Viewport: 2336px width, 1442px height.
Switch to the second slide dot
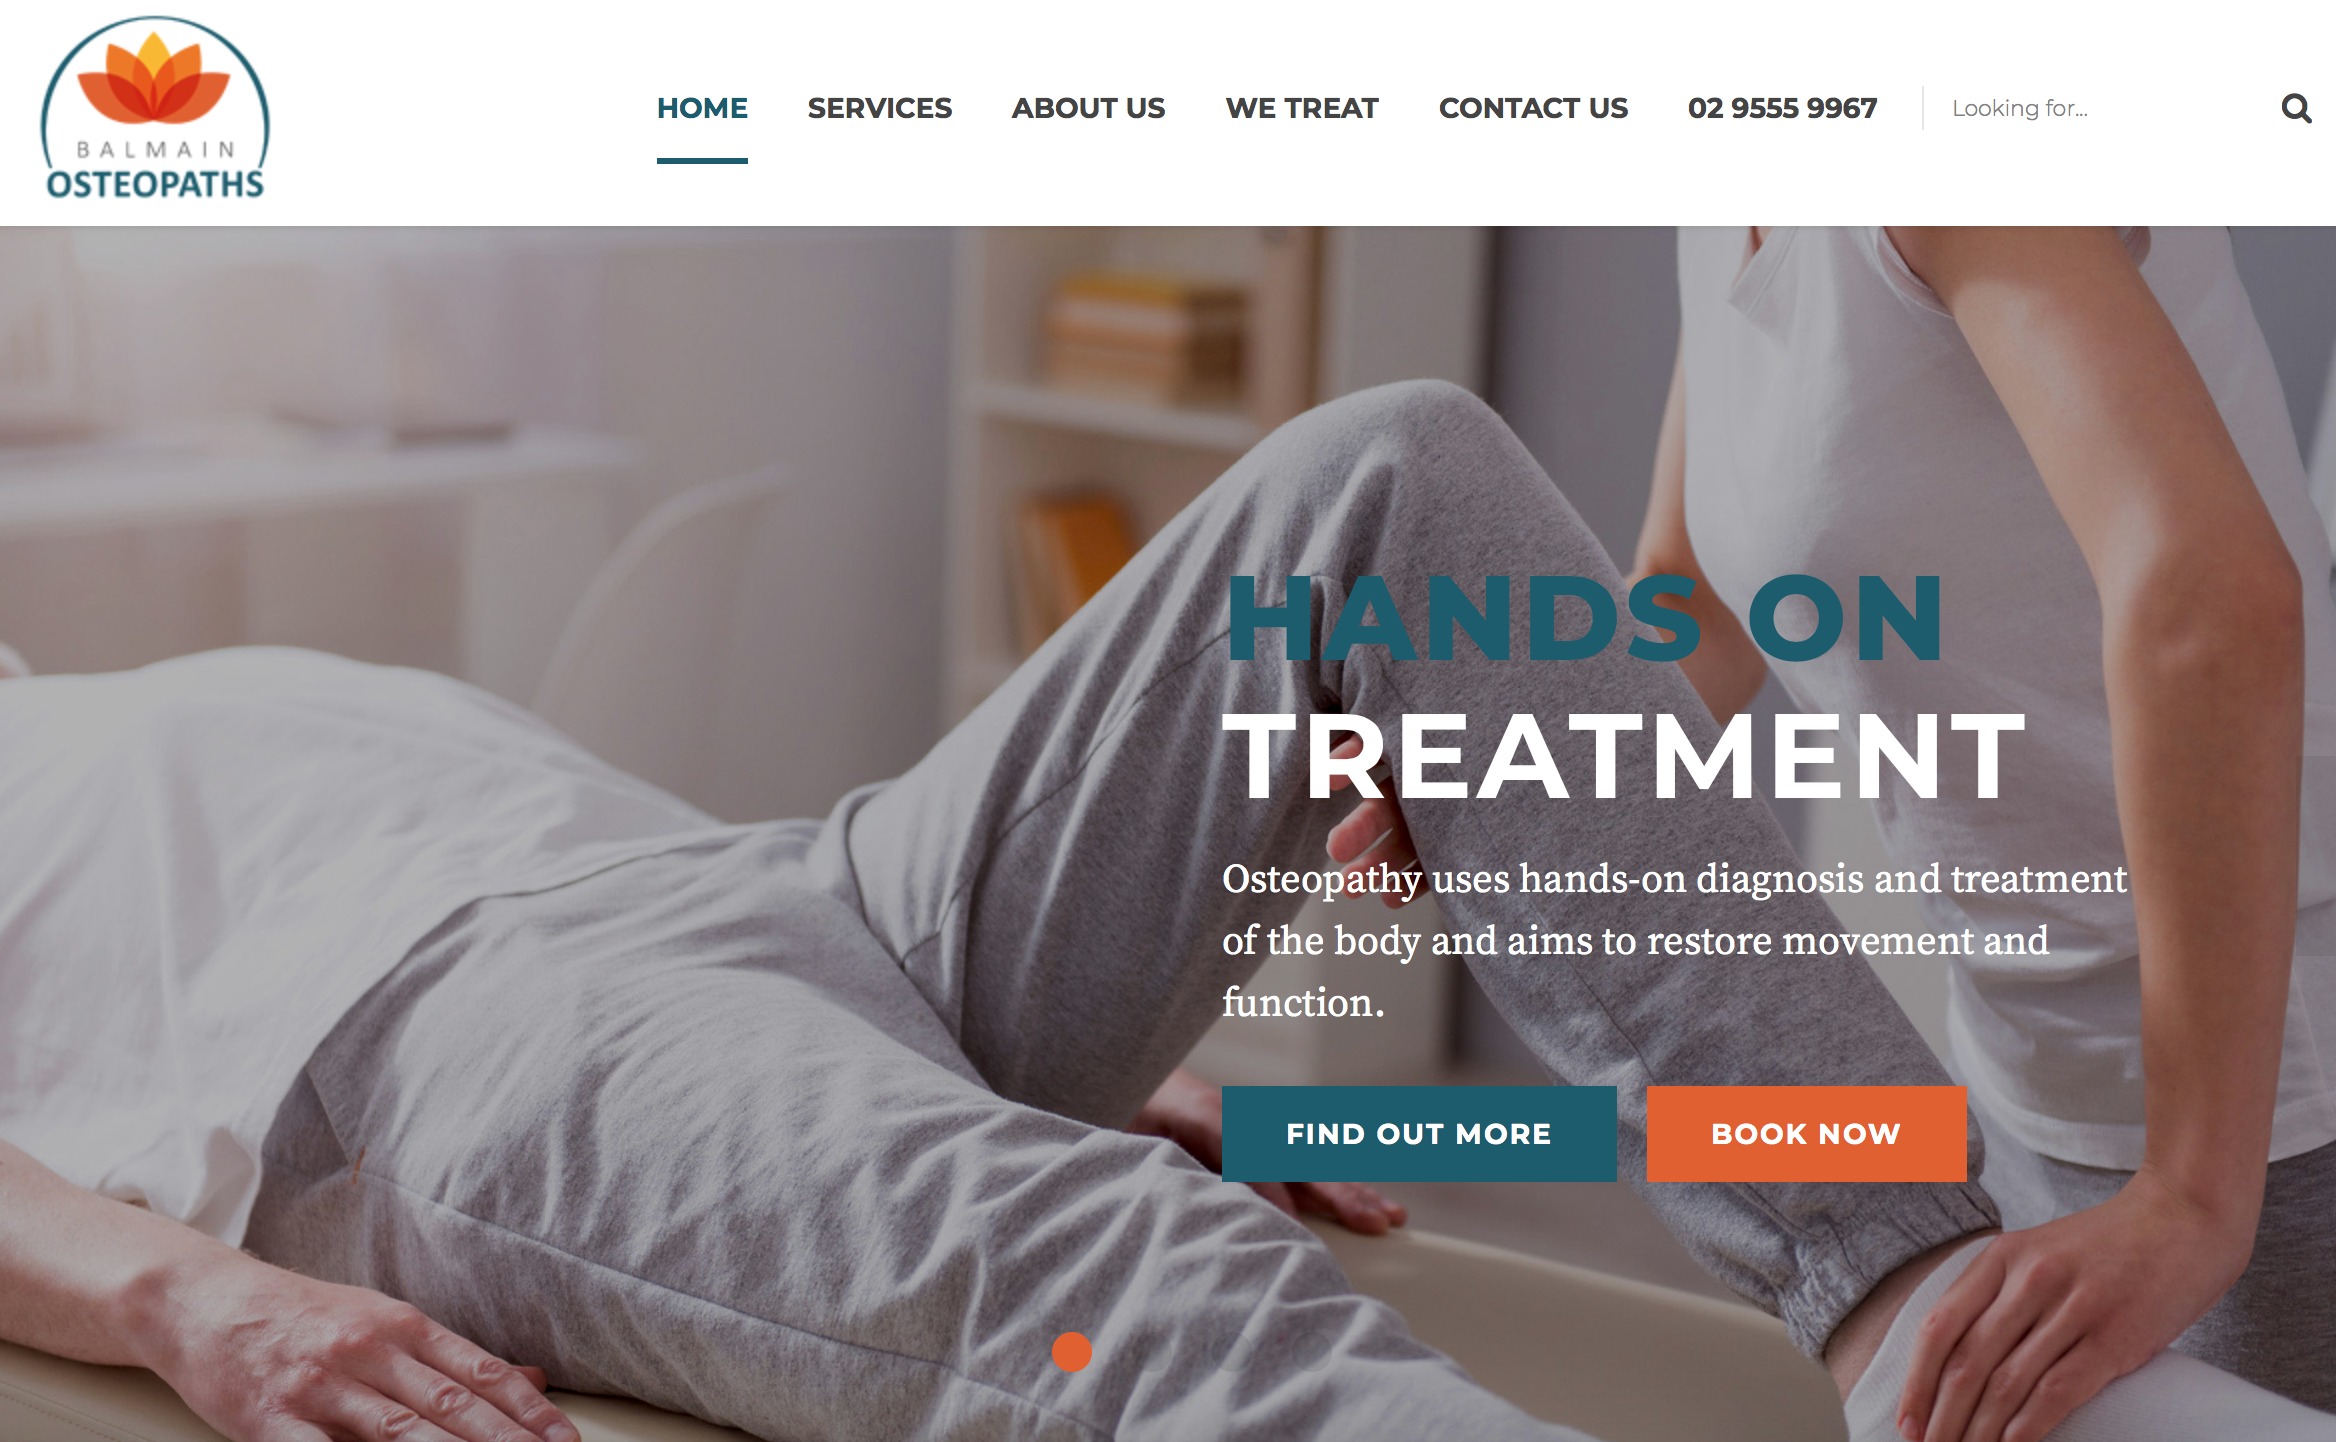click(x=1151, y=1352)
